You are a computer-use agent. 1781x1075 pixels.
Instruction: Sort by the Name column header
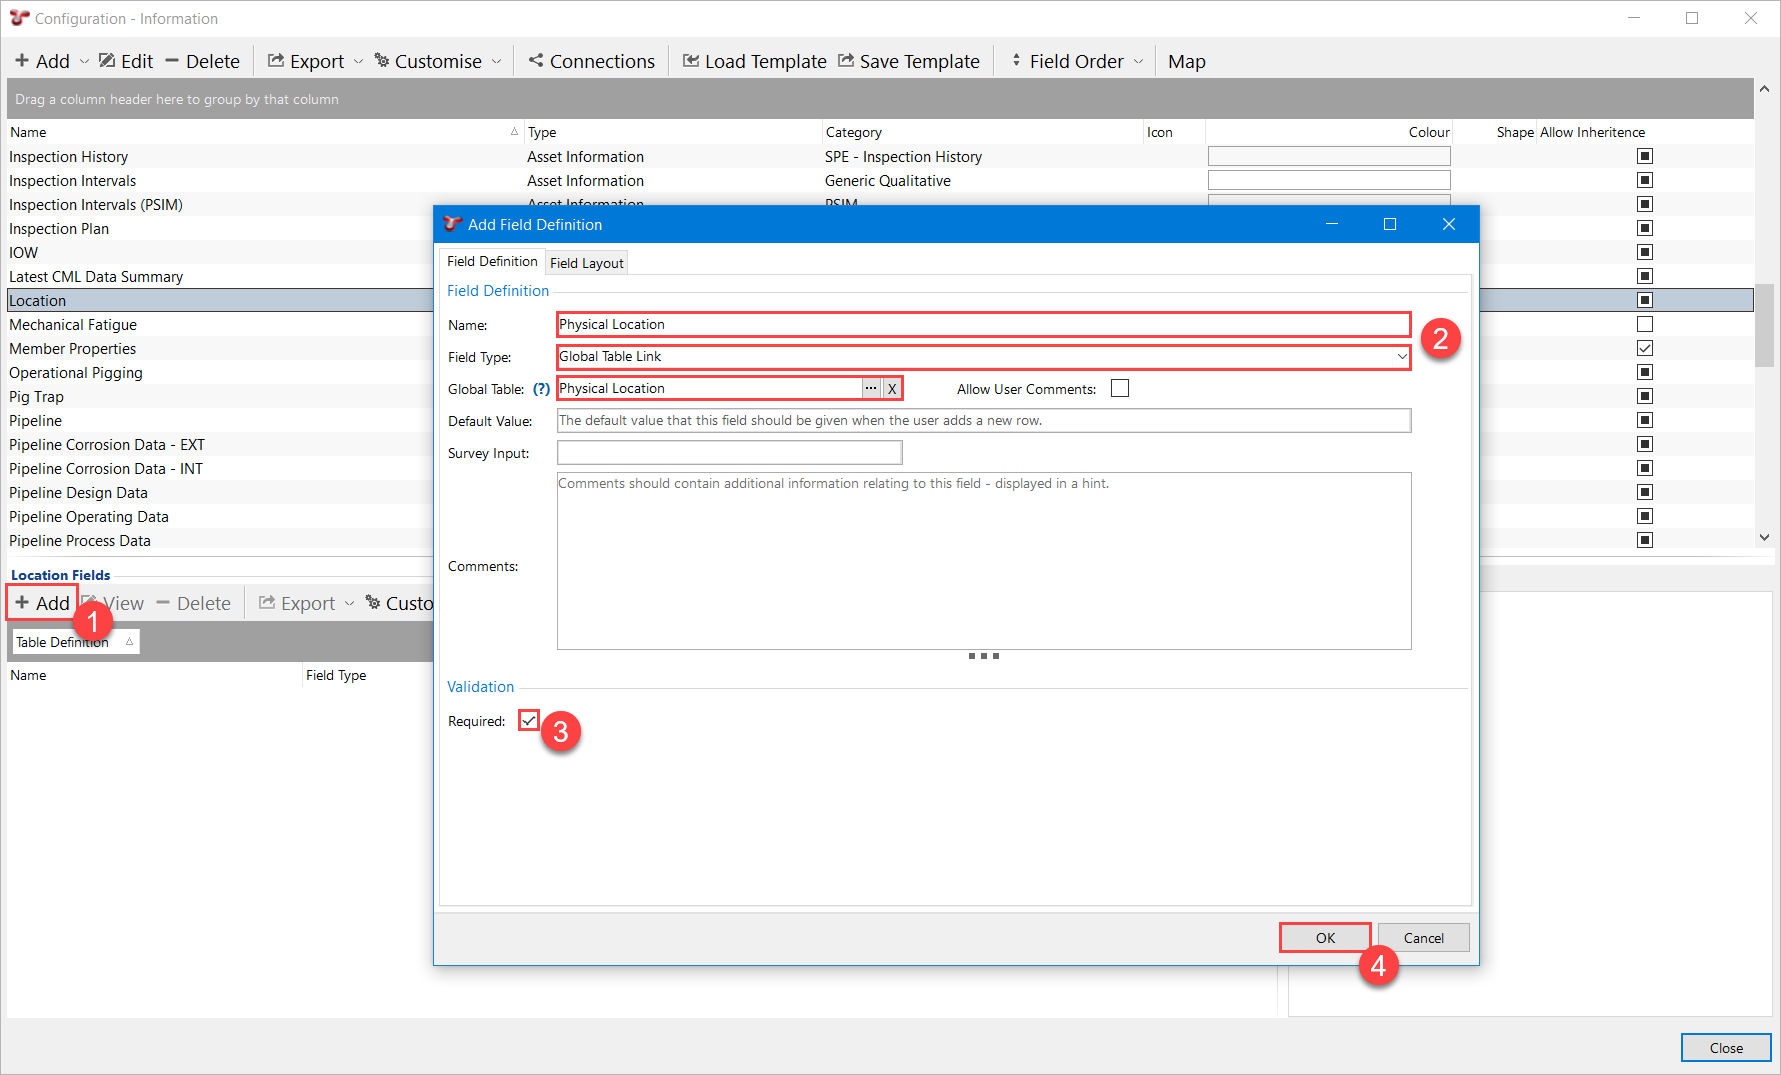[x=264, y=132]
